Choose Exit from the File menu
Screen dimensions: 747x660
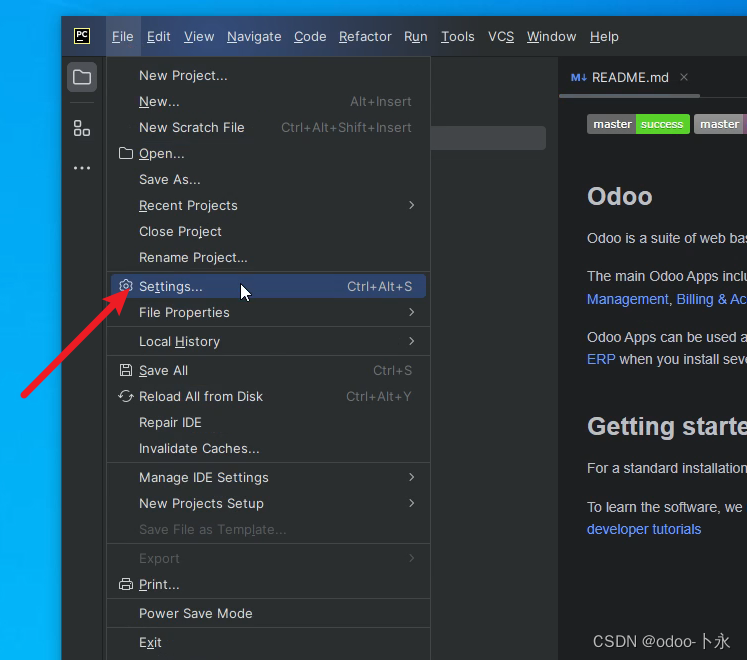268,642
